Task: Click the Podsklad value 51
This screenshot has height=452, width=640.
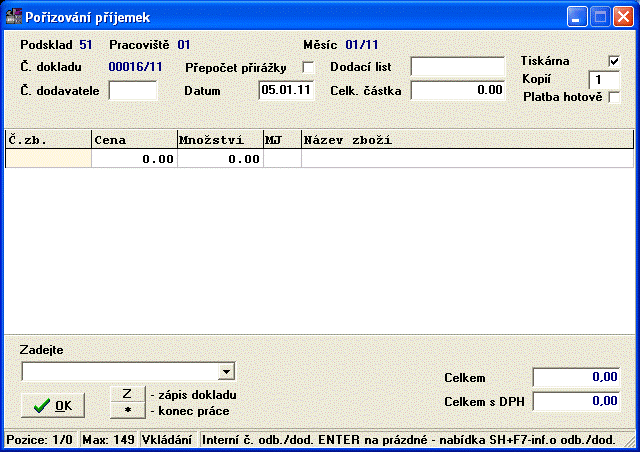Action: [86, 45]
